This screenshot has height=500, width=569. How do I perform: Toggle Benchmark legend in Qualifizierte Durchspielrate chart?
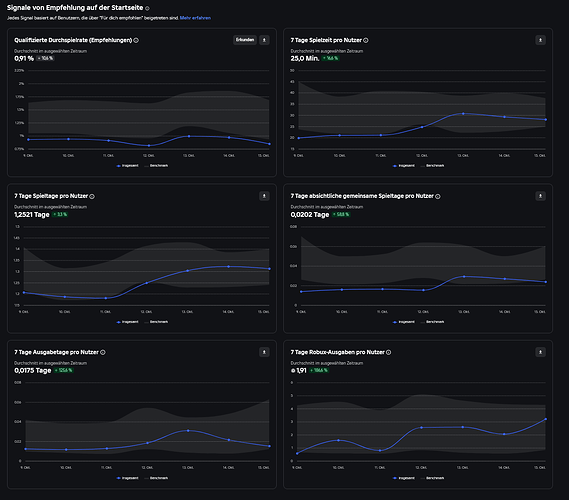point(156,166)
